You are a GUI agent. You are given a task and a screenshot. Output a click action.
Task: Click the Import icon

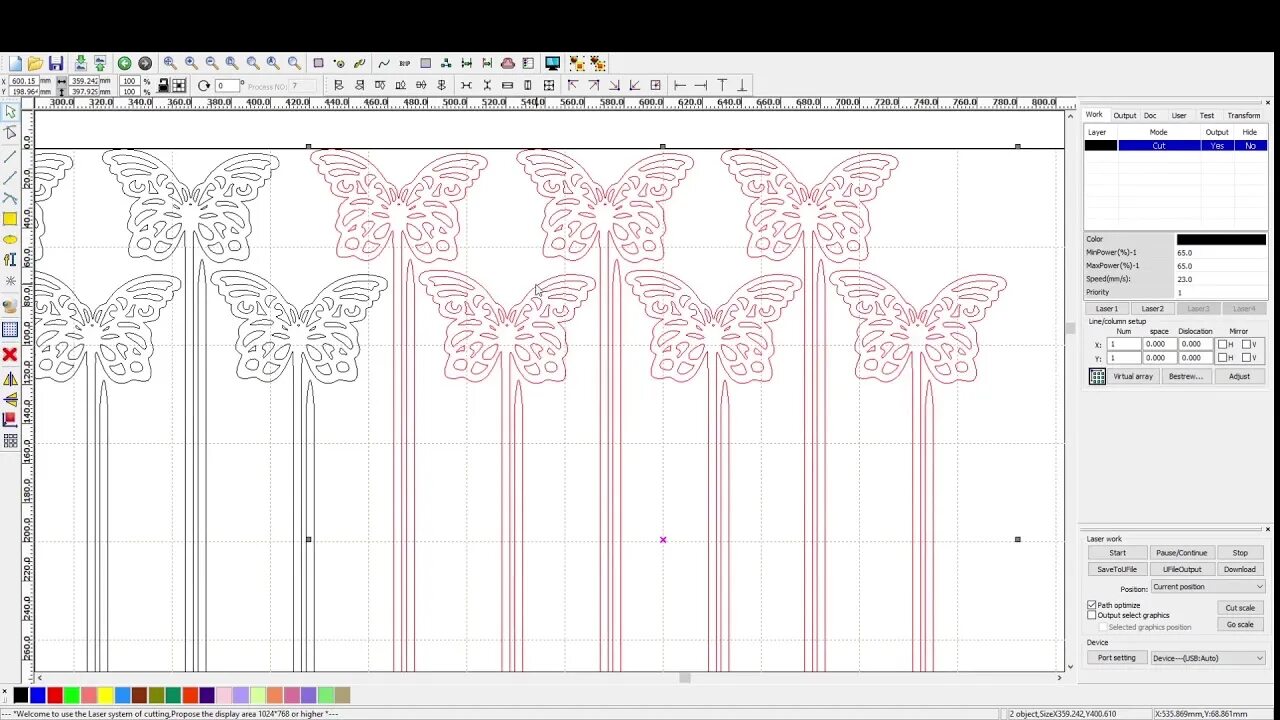81,63
